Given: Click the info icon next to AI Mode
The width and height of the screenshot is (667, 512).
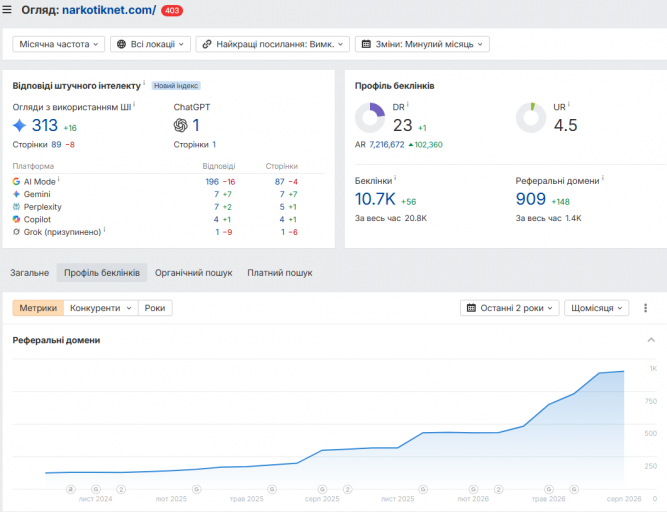Looking at the screenshot, I should (59, 179).
